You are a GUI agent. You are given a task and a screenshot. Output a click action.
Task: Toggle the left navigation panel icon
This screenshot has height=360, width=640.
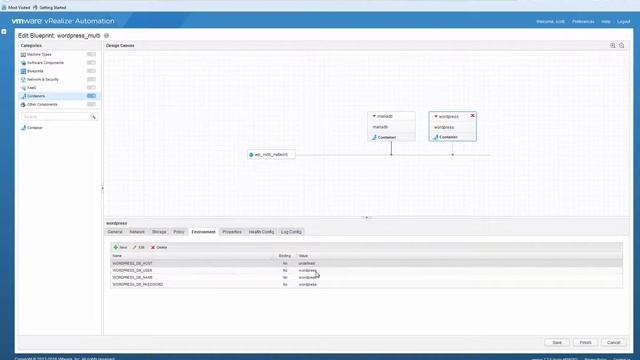click(x=4, y=31)
